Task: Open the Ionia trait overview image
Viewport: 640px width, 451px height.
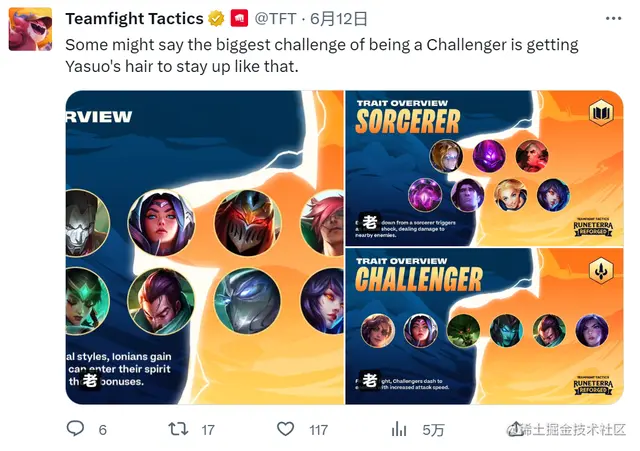Action: click(204, 247)
